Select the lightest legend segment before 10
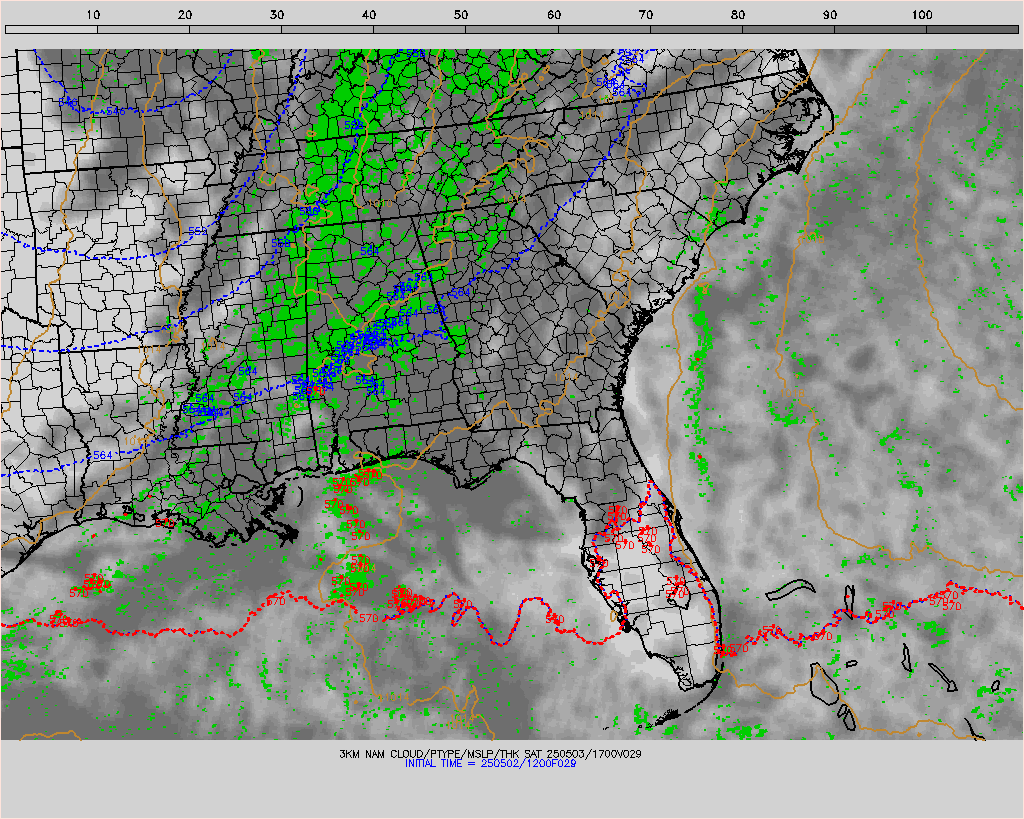Screen dimensions: 1024x819 coord(51,29)
